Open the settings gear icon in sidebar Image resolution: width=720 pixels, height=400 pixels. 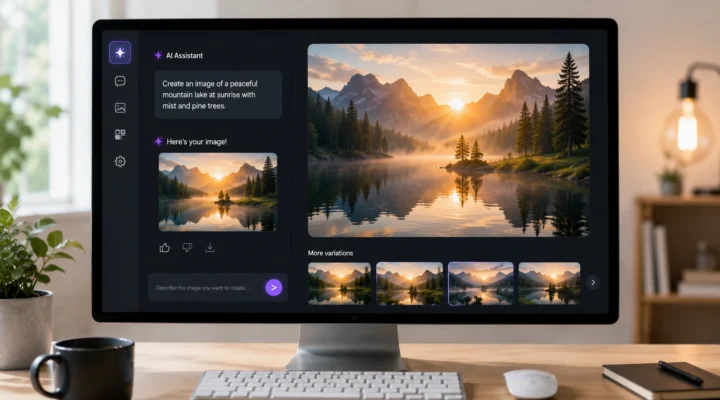point(120,162)
